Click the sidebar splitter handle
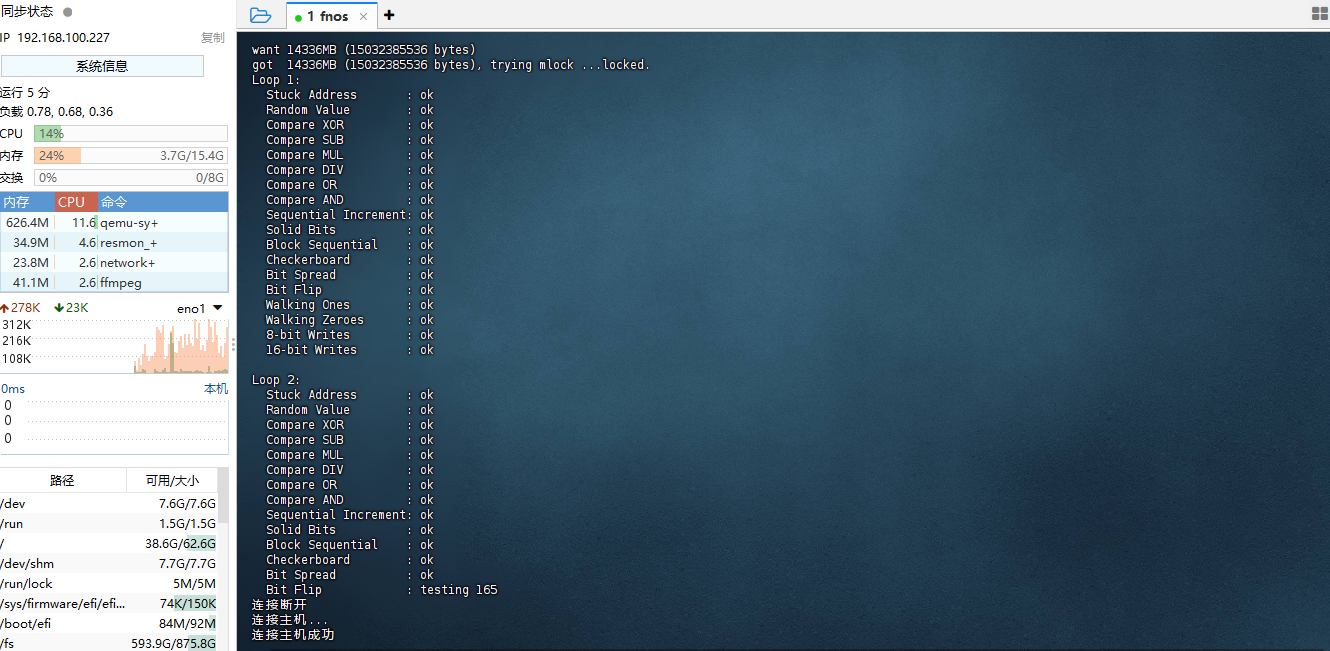Viewport: 1330px width, 651px height. coord(233,344)
